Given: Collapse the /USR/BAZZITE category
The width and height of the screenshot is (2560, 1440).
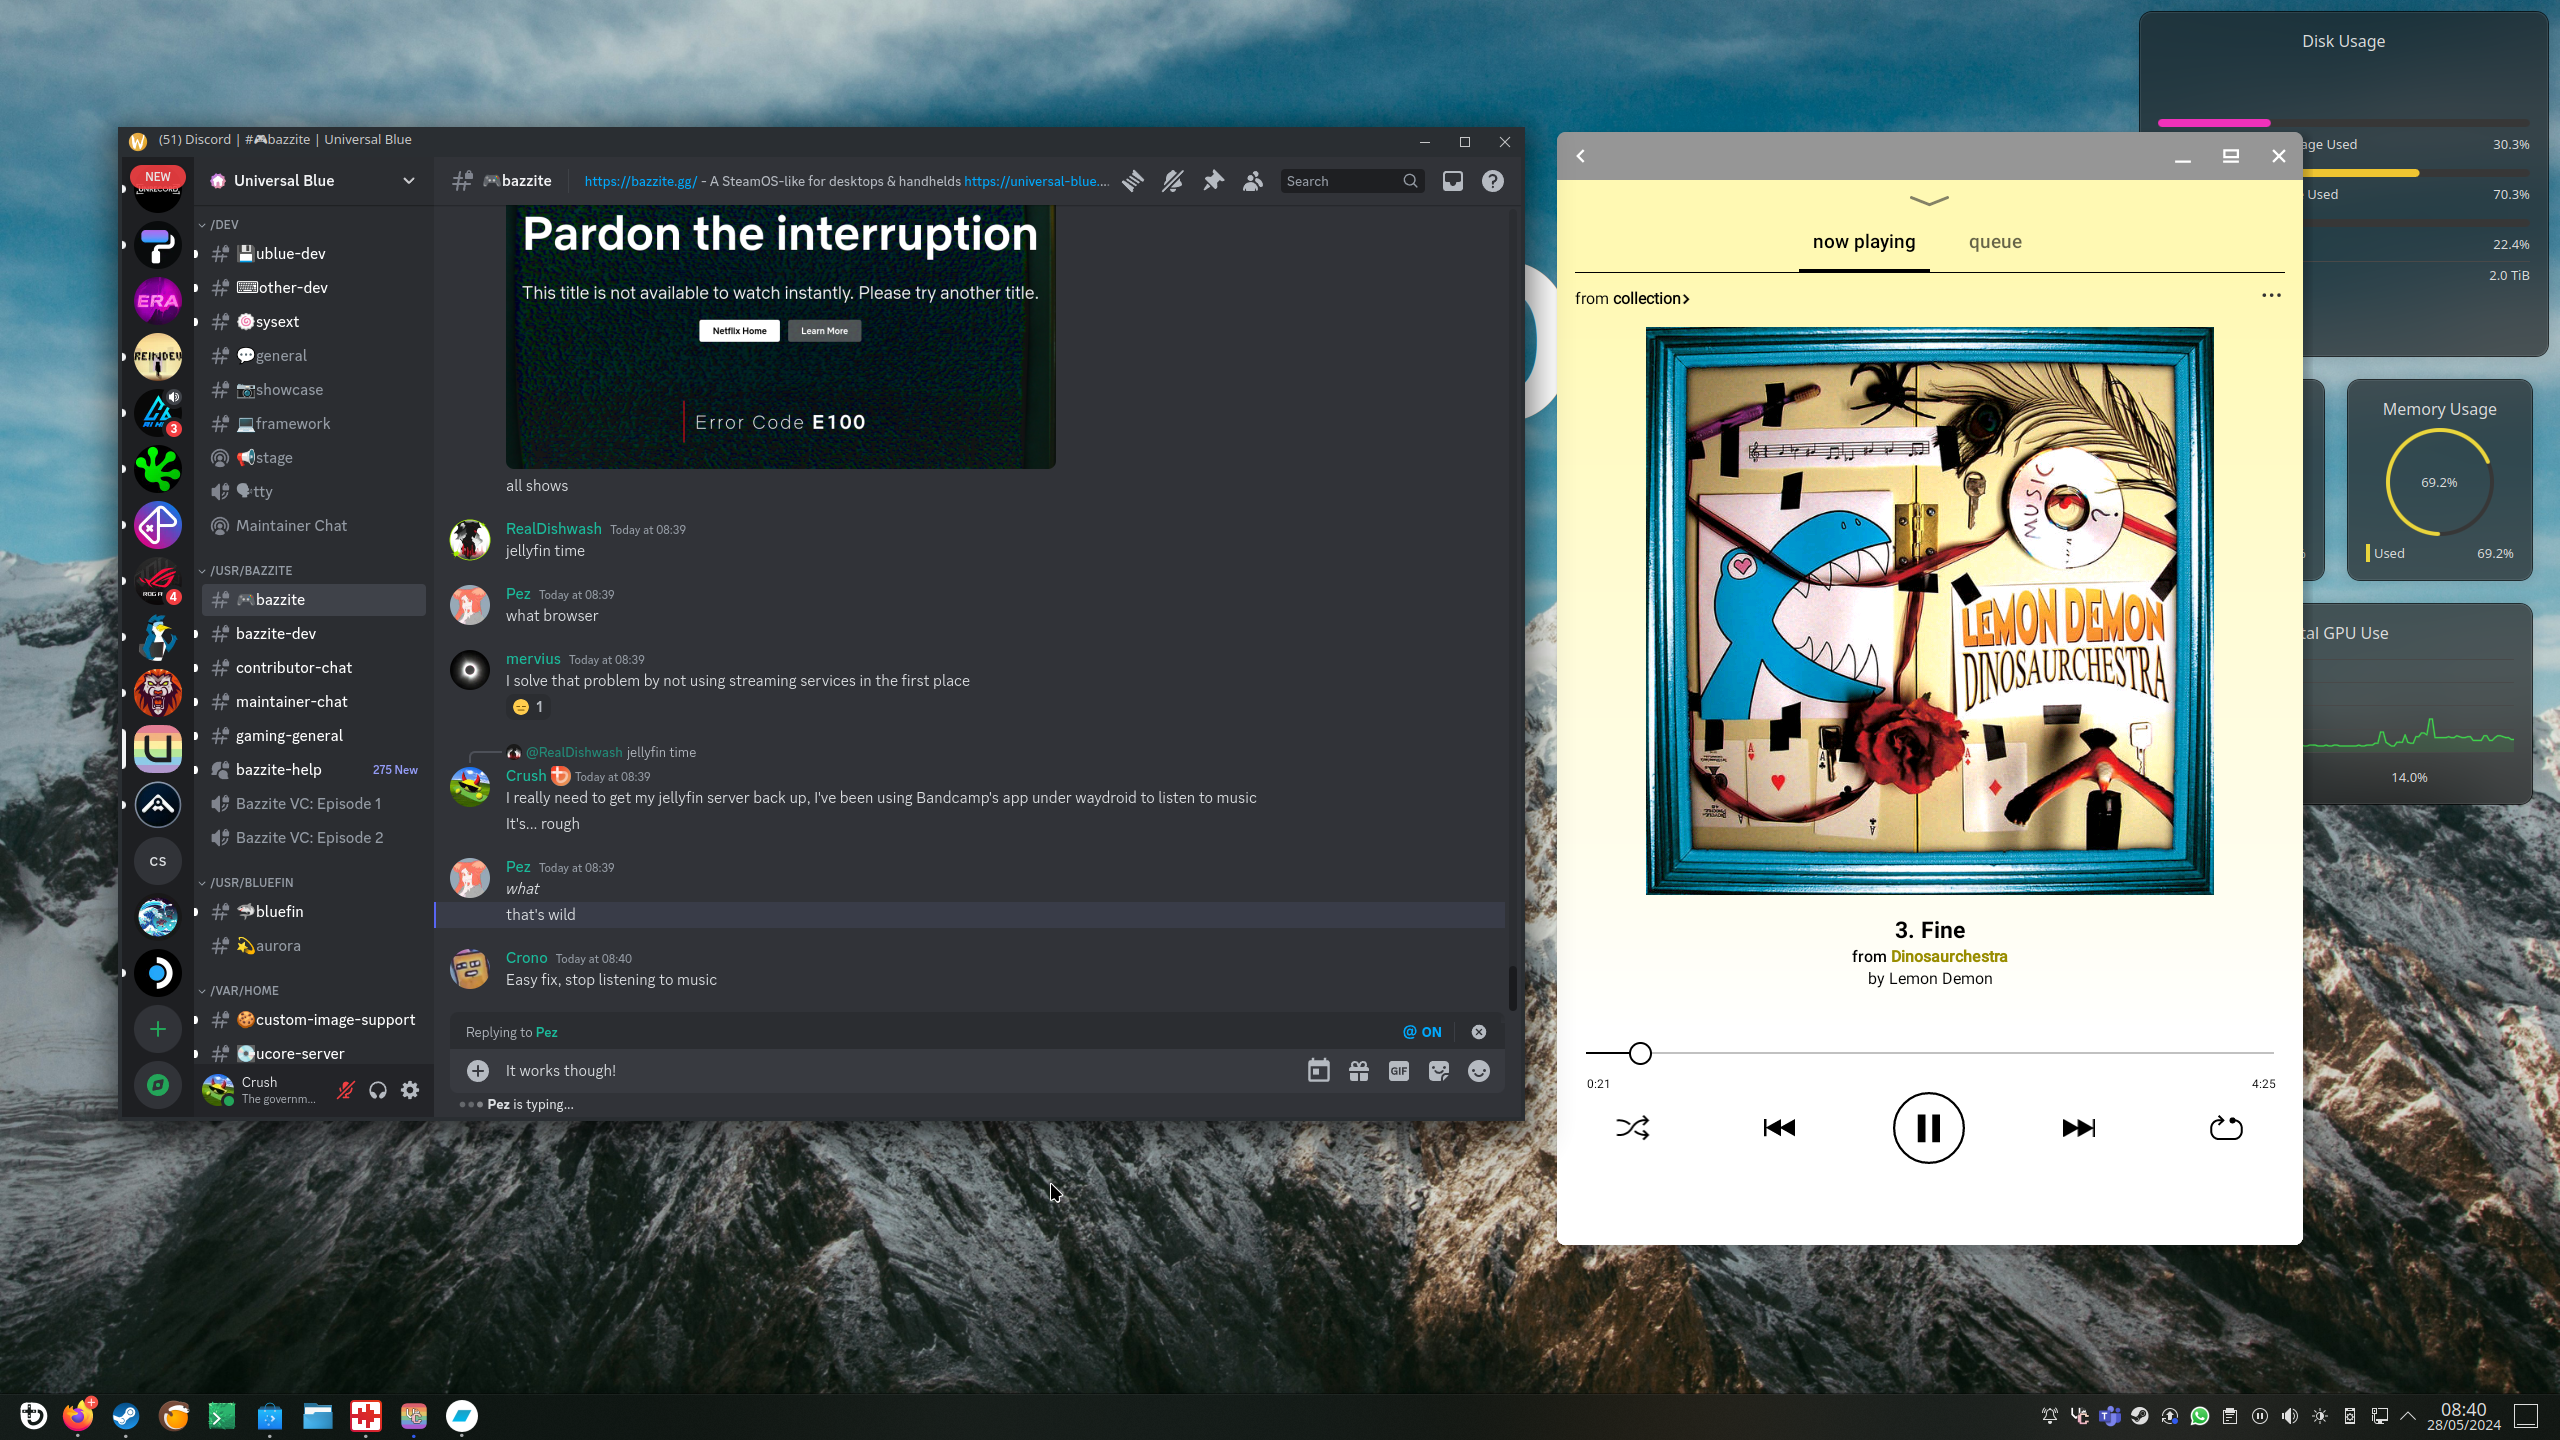Looking at the screenshot, I should click(x=249, y=570).
